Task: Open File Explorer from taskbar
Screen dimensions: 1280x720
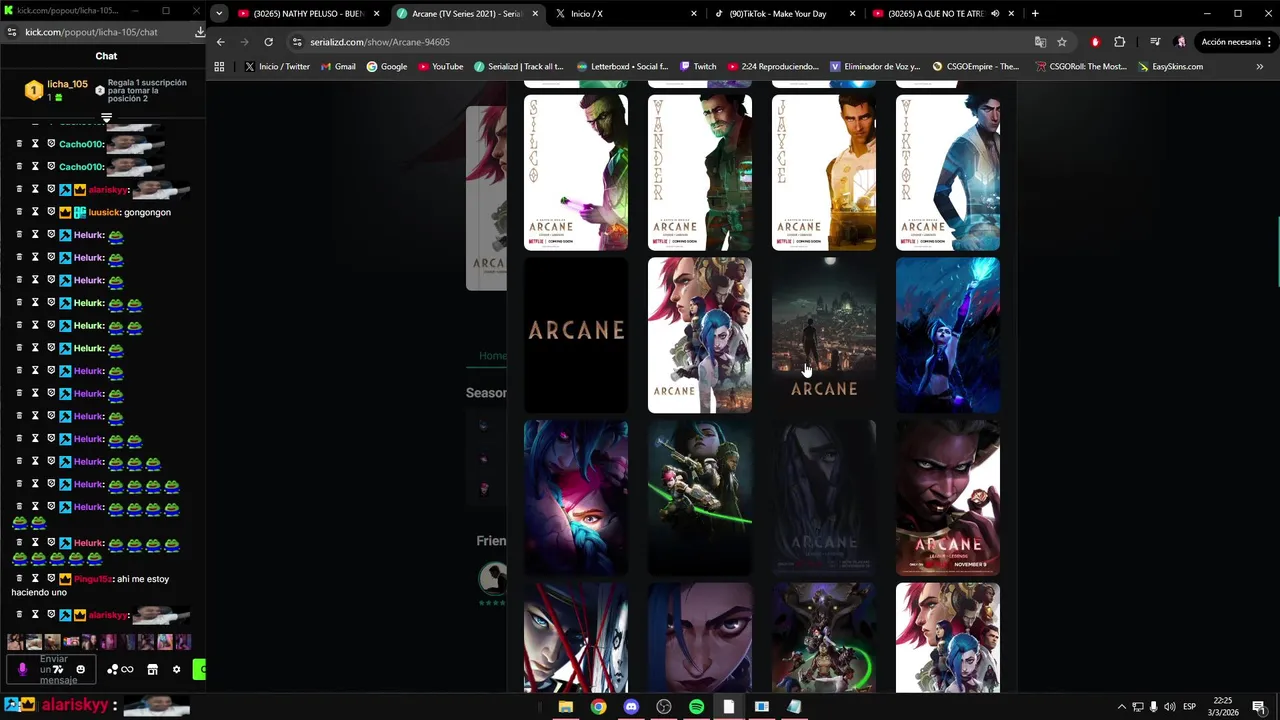Action: pyautogui.click(x=565, y=706)
